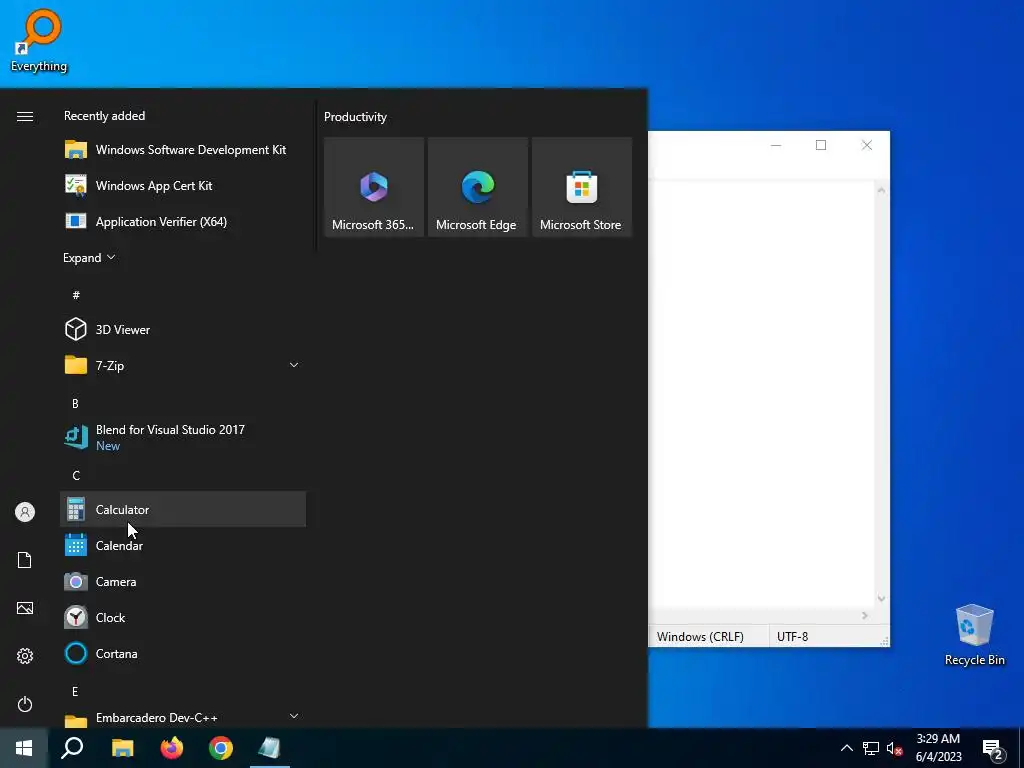This screenshot has width=1024, height=768.
Task: Open the taskbar clock and date
Action: 938,748
